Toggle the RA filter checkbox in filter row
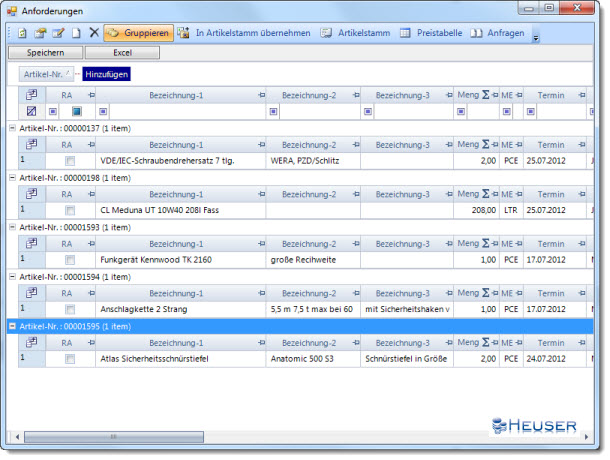This screenshot has height=460, width=610. [x=77, y=112]
